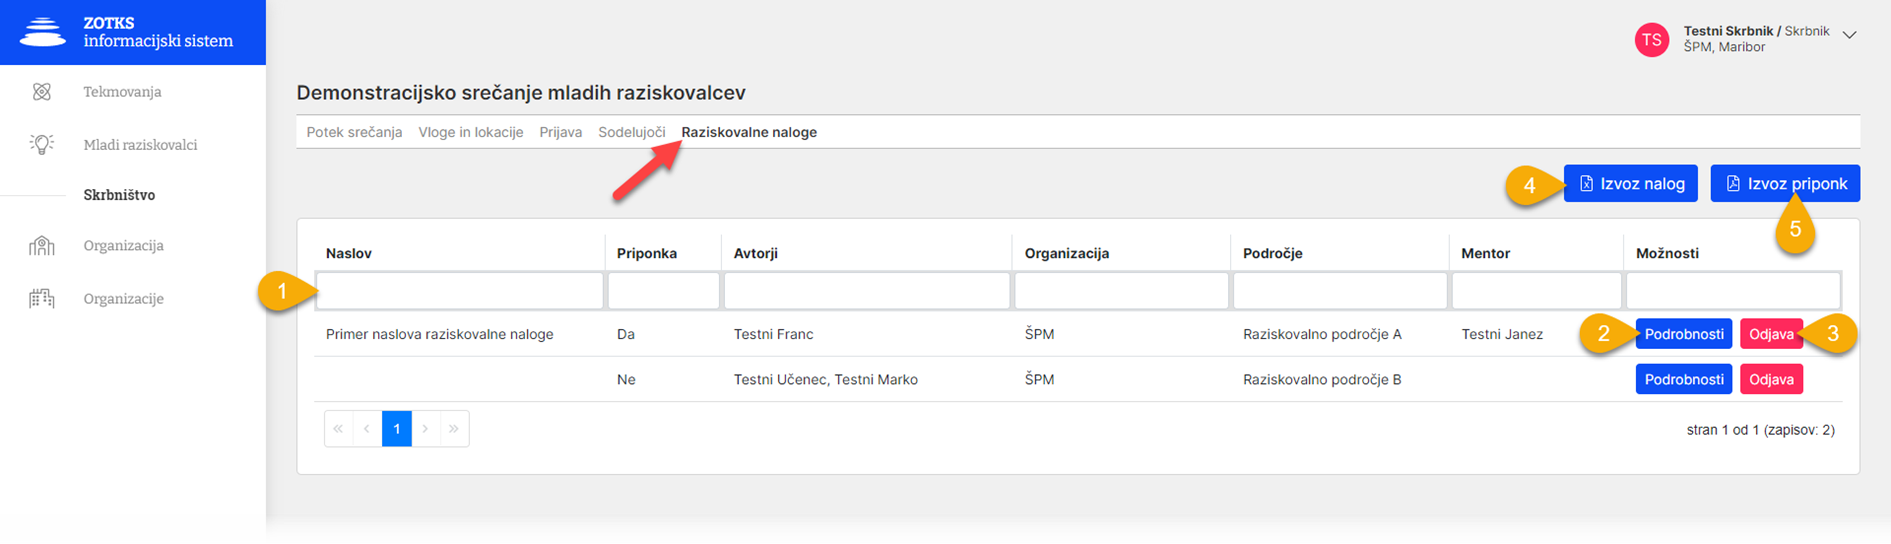Click the Organizacije buildings icon
This screenshot has height=544, width=1891.
[42, 298]
